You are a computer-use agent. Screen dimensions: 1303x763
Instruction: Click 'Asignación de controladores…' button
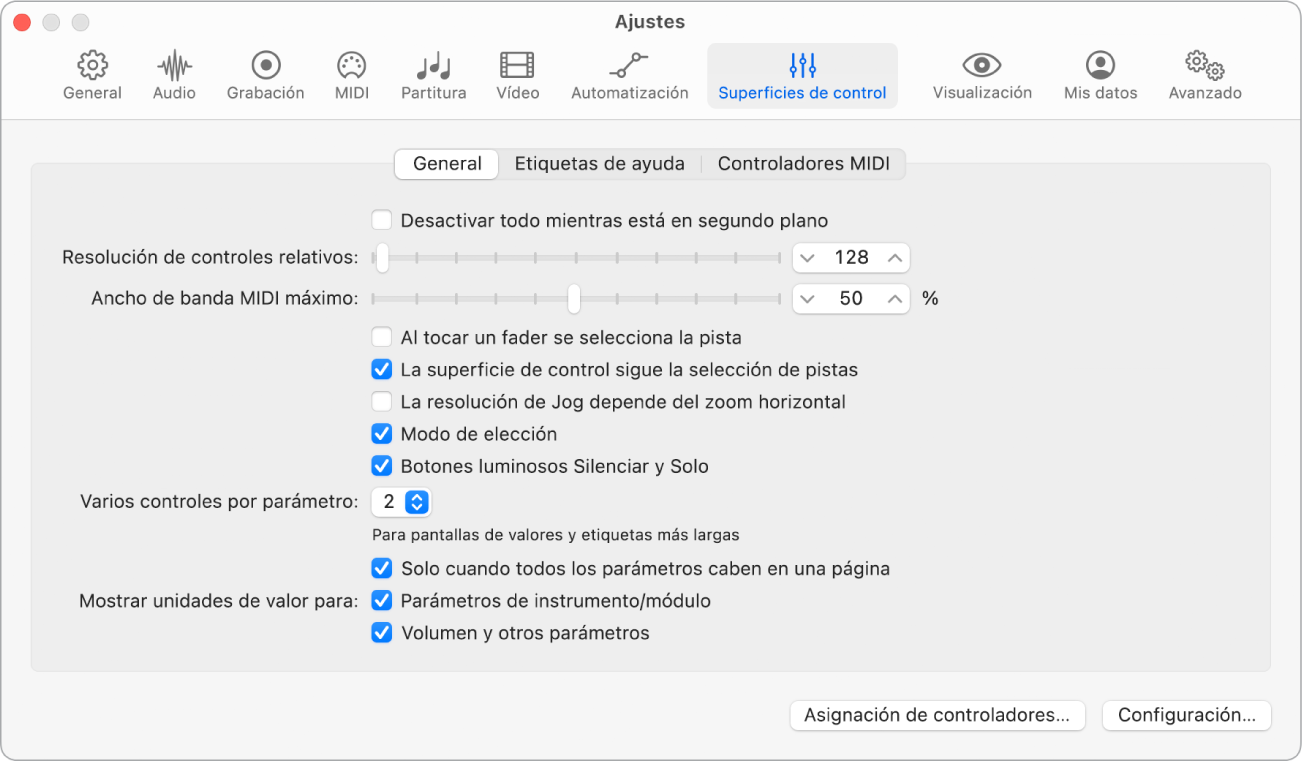point(936,715)
